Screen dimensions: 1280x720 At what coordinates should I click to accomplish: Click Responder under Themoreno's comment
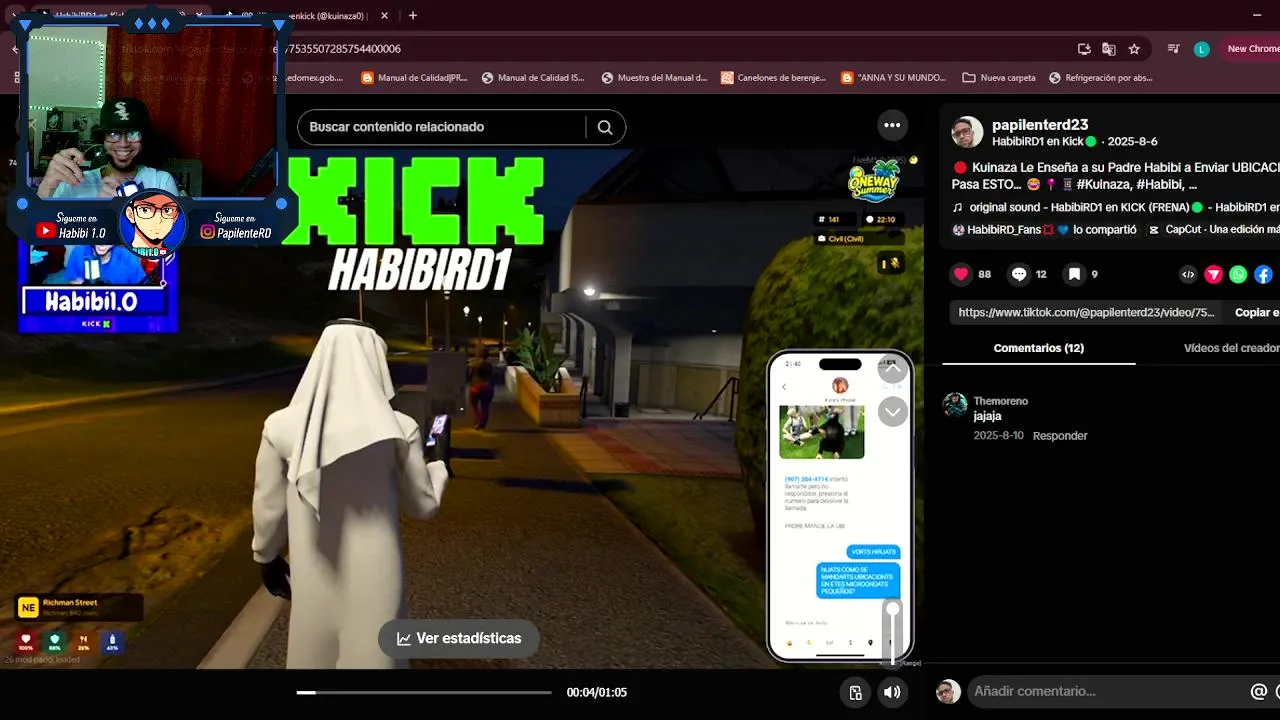coord(1060,436)
